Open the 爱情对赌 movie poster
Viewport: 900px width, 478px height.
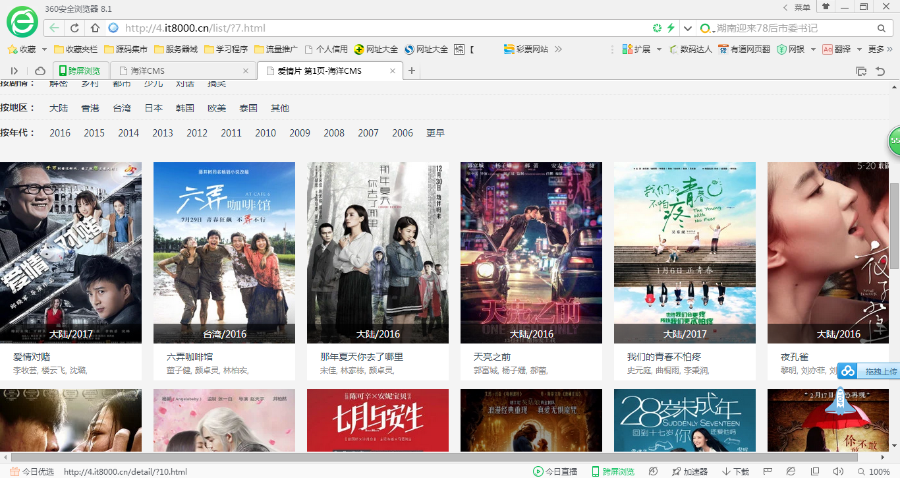71,252
